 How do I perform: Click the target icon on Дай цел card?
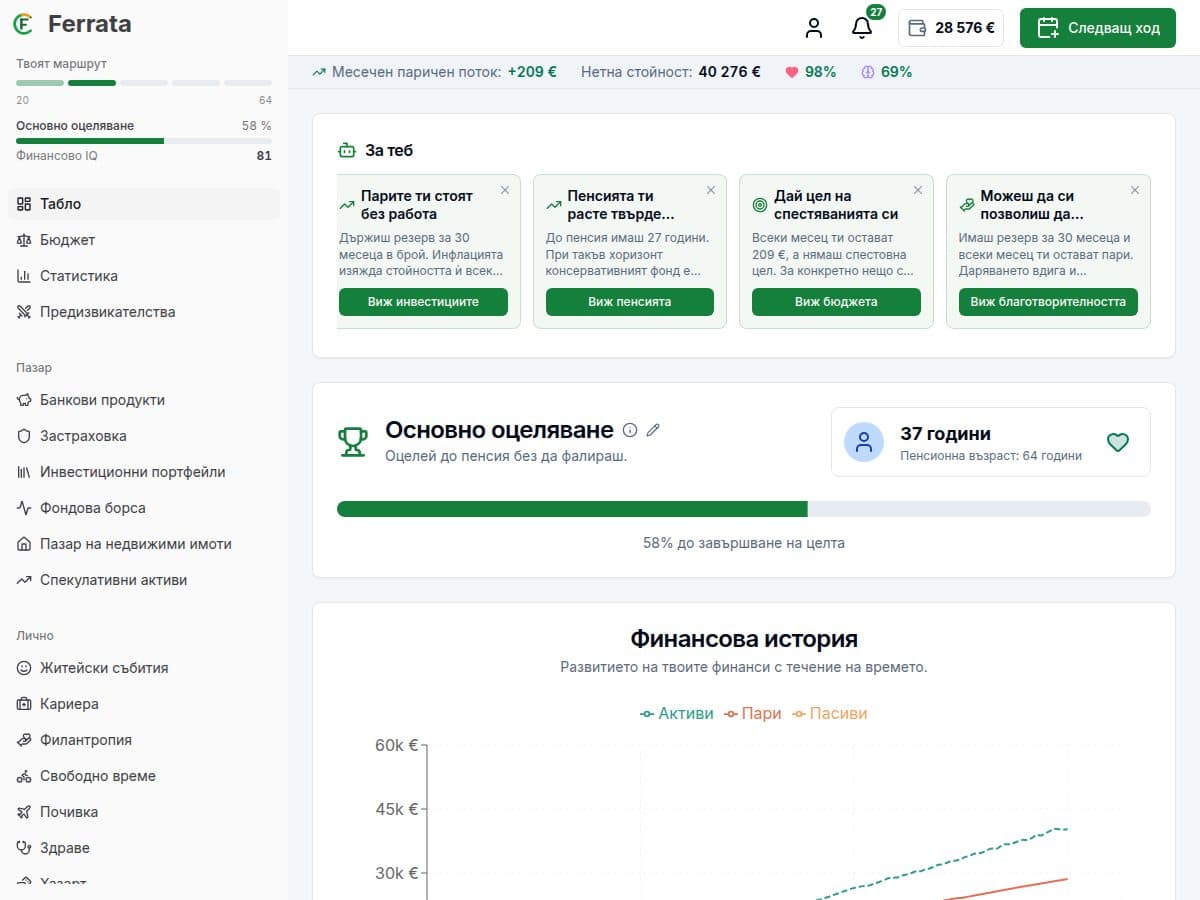760,205
